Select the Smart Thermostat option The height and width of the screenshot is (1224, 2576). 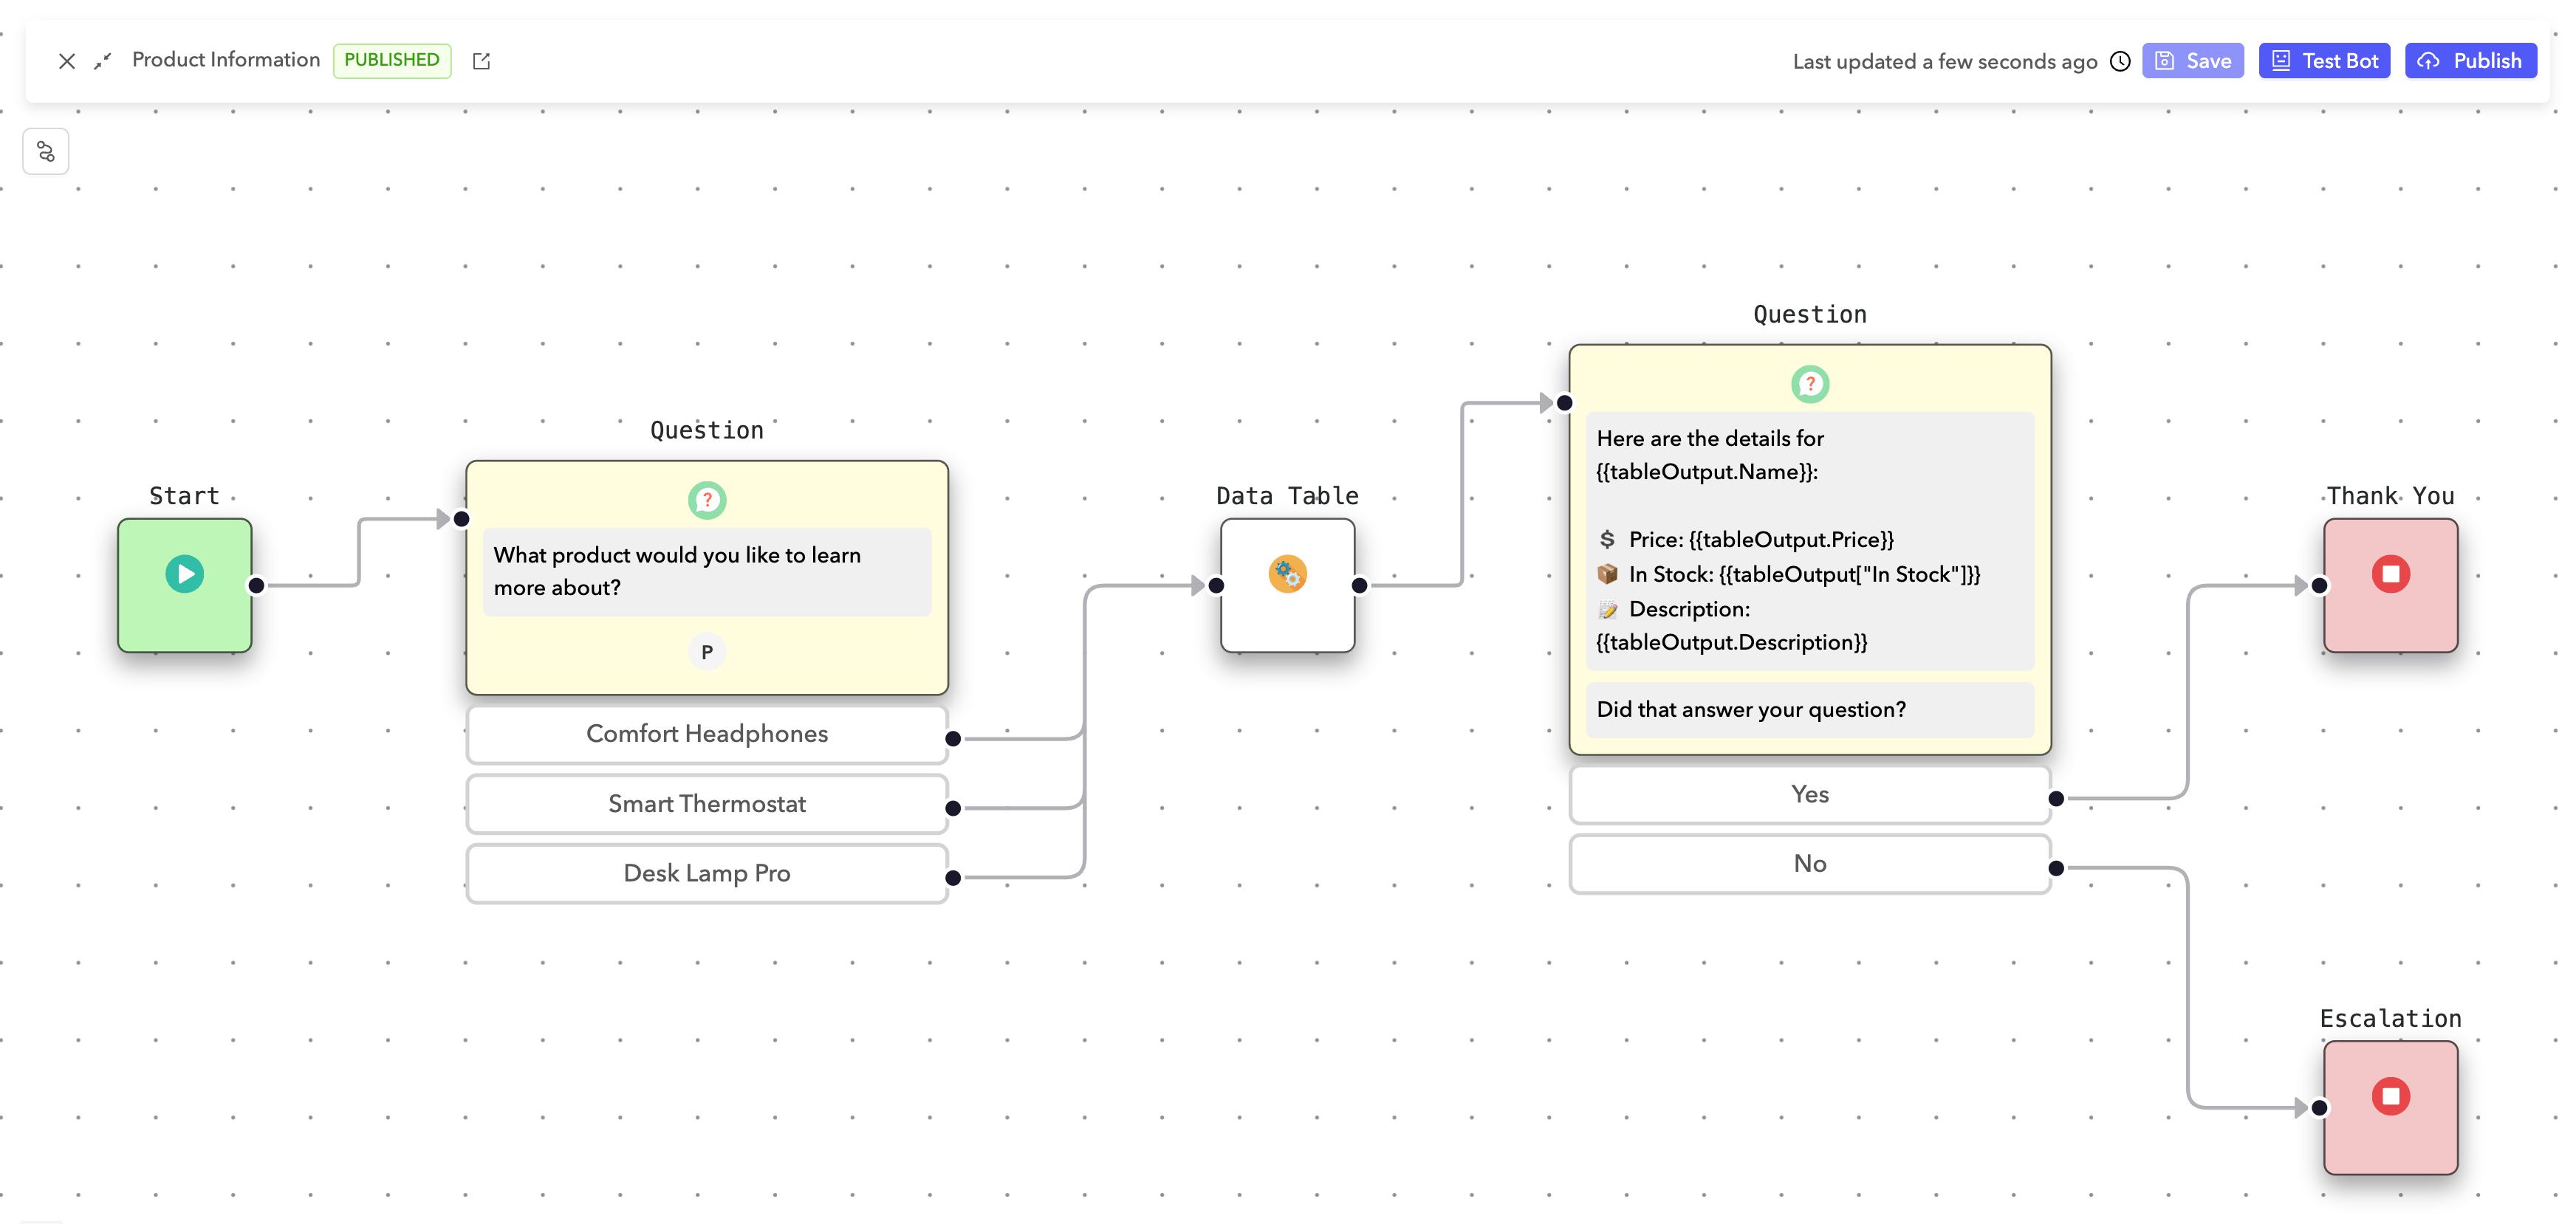[x=706, y=804]
